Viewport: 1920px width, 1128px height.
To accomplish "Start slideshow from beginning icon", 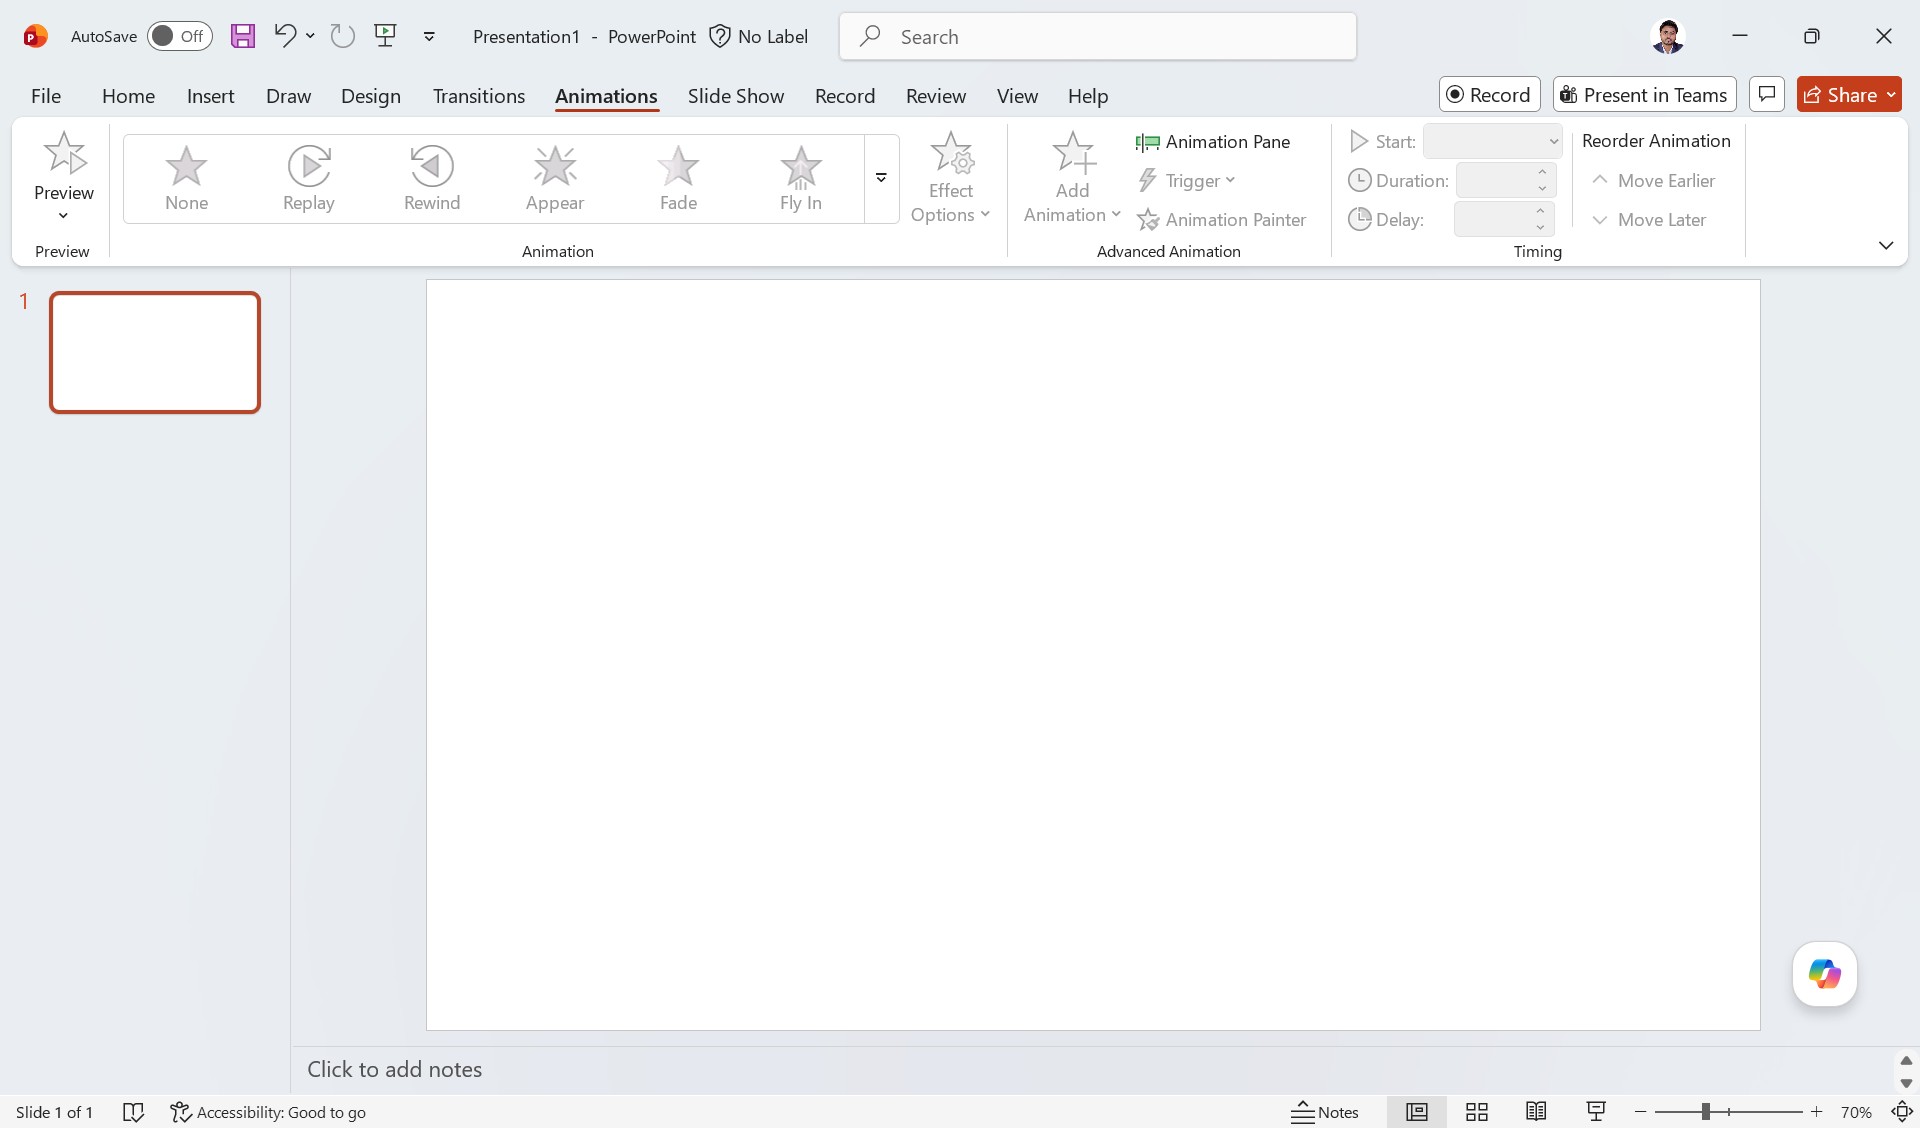I will [x=385, y=36].
